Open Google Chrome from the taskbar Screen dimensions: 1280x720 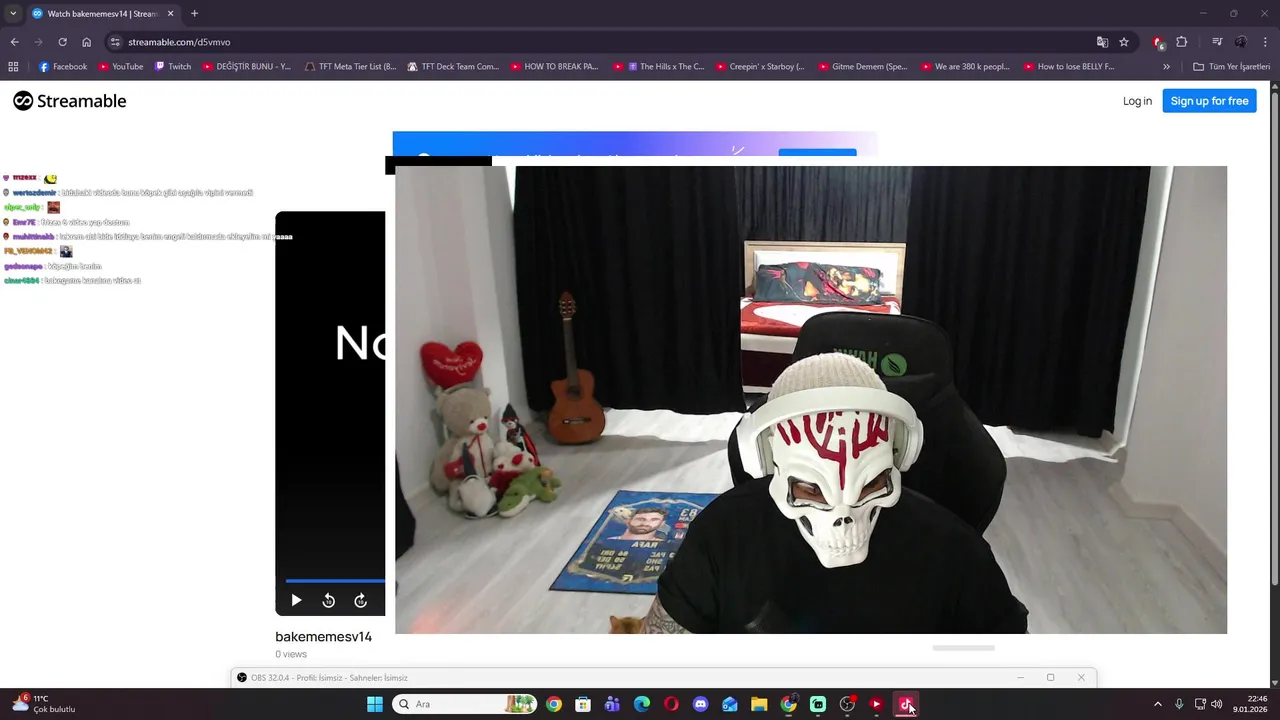(x=554, y=704)
